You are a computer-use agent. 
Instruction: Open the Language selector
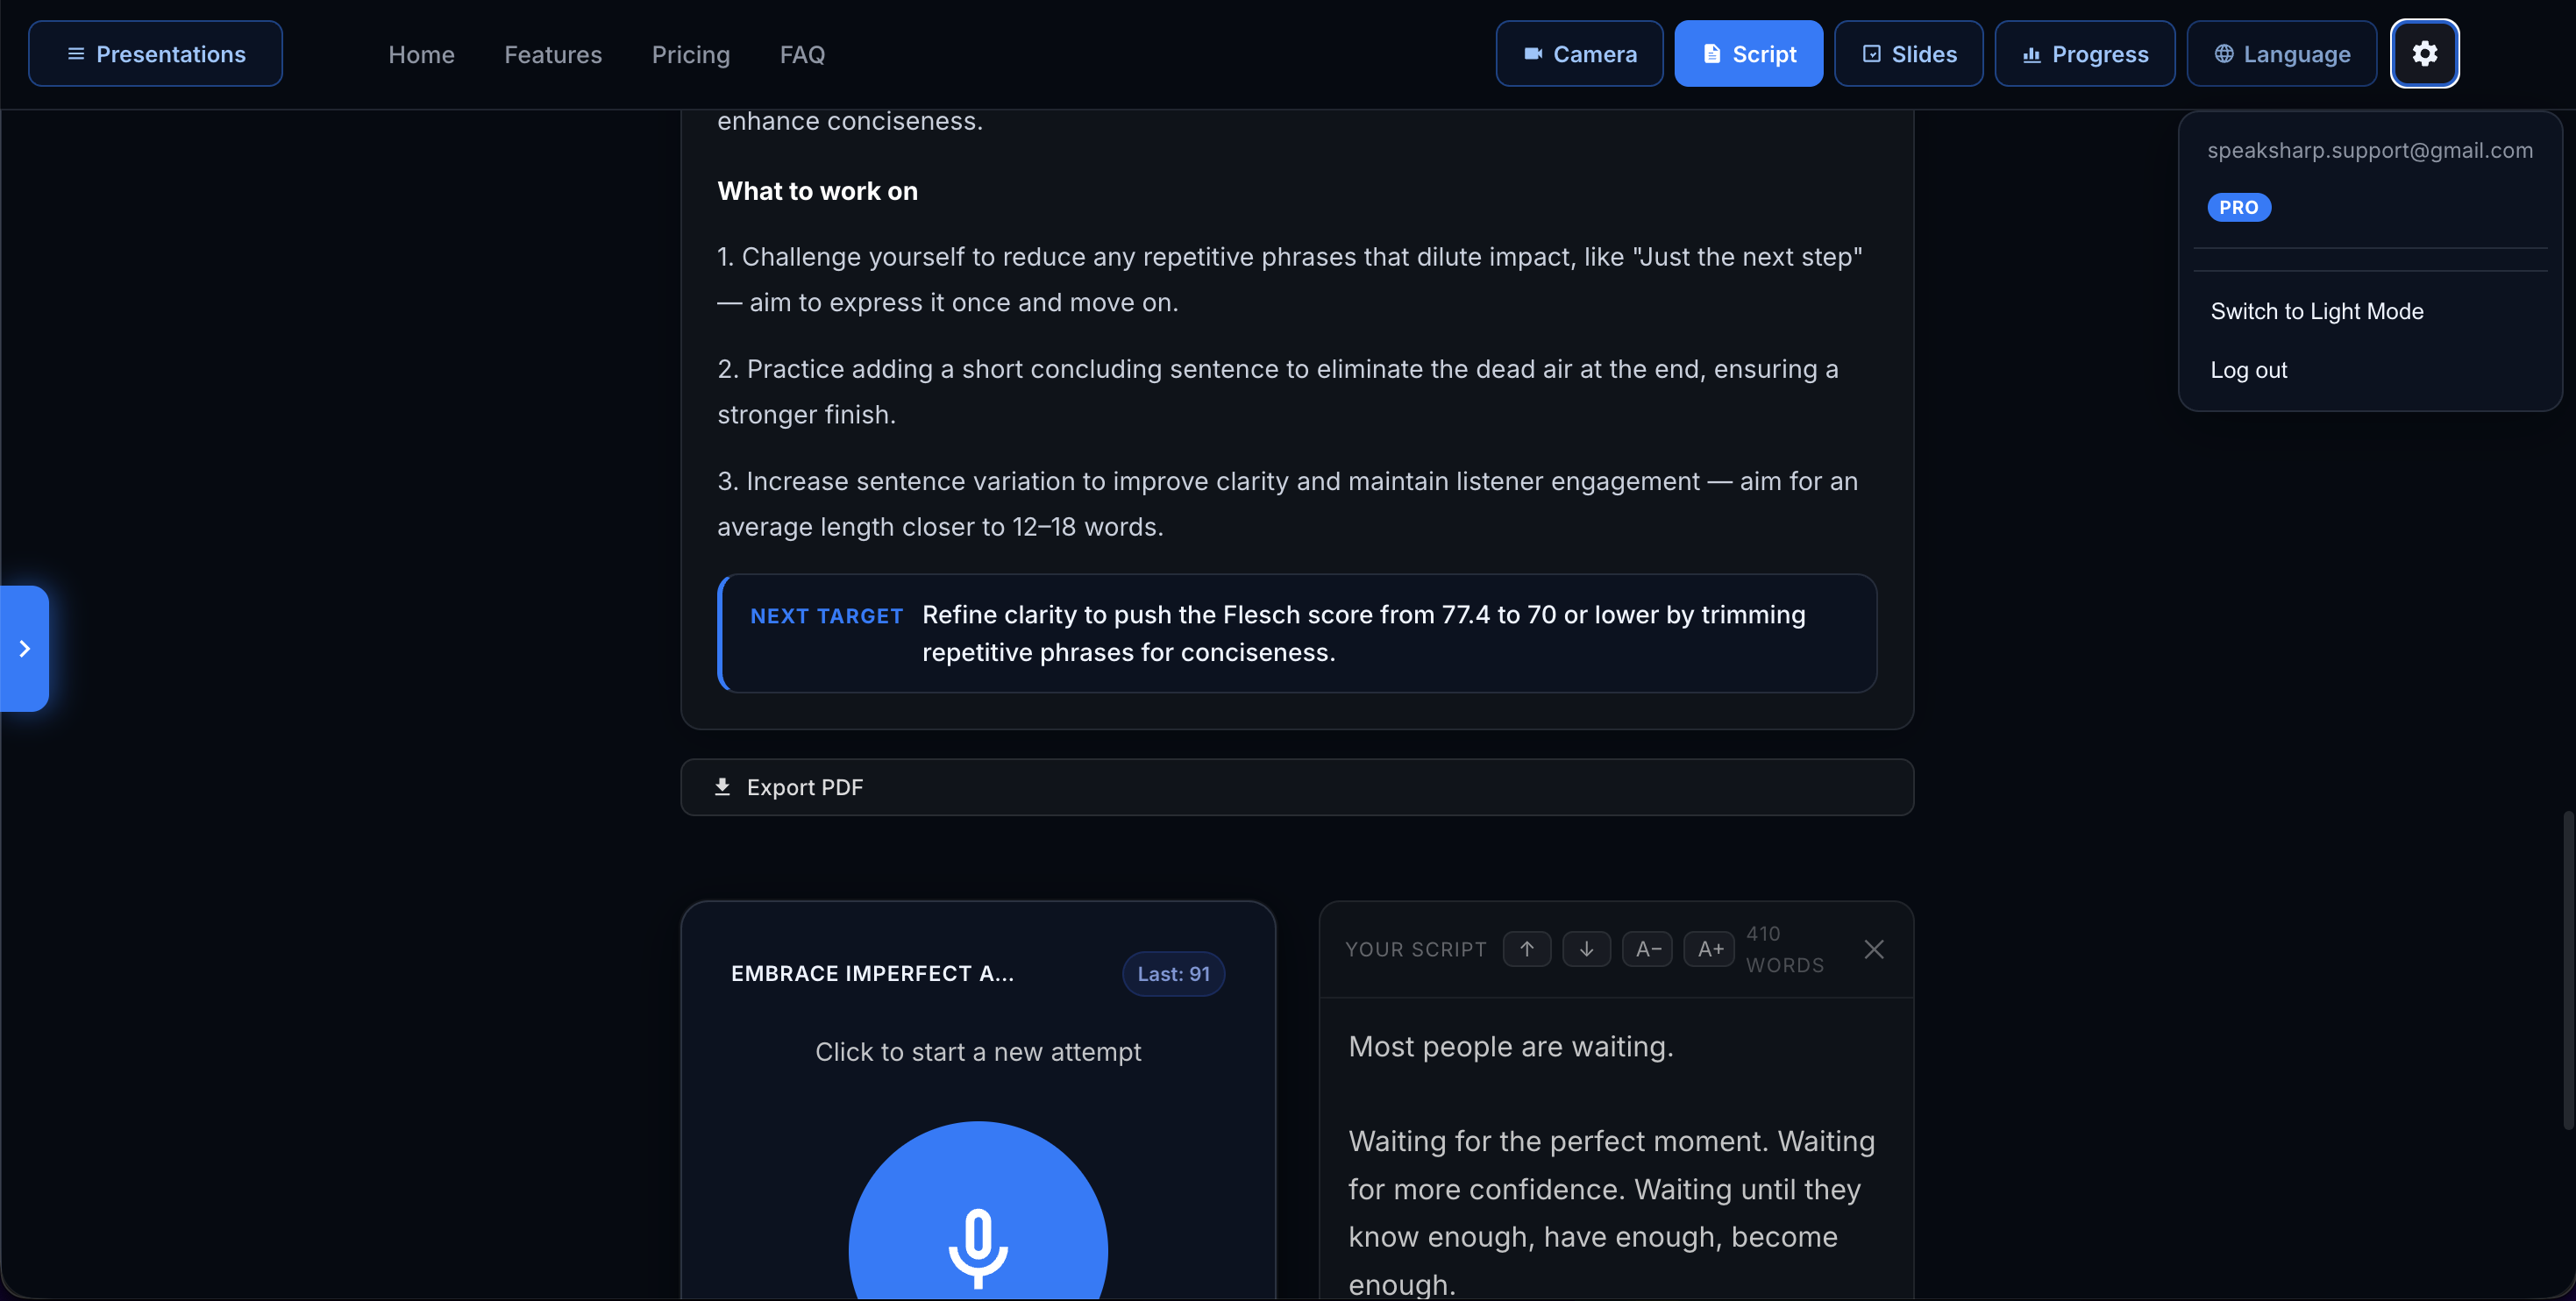[2281, 54]
